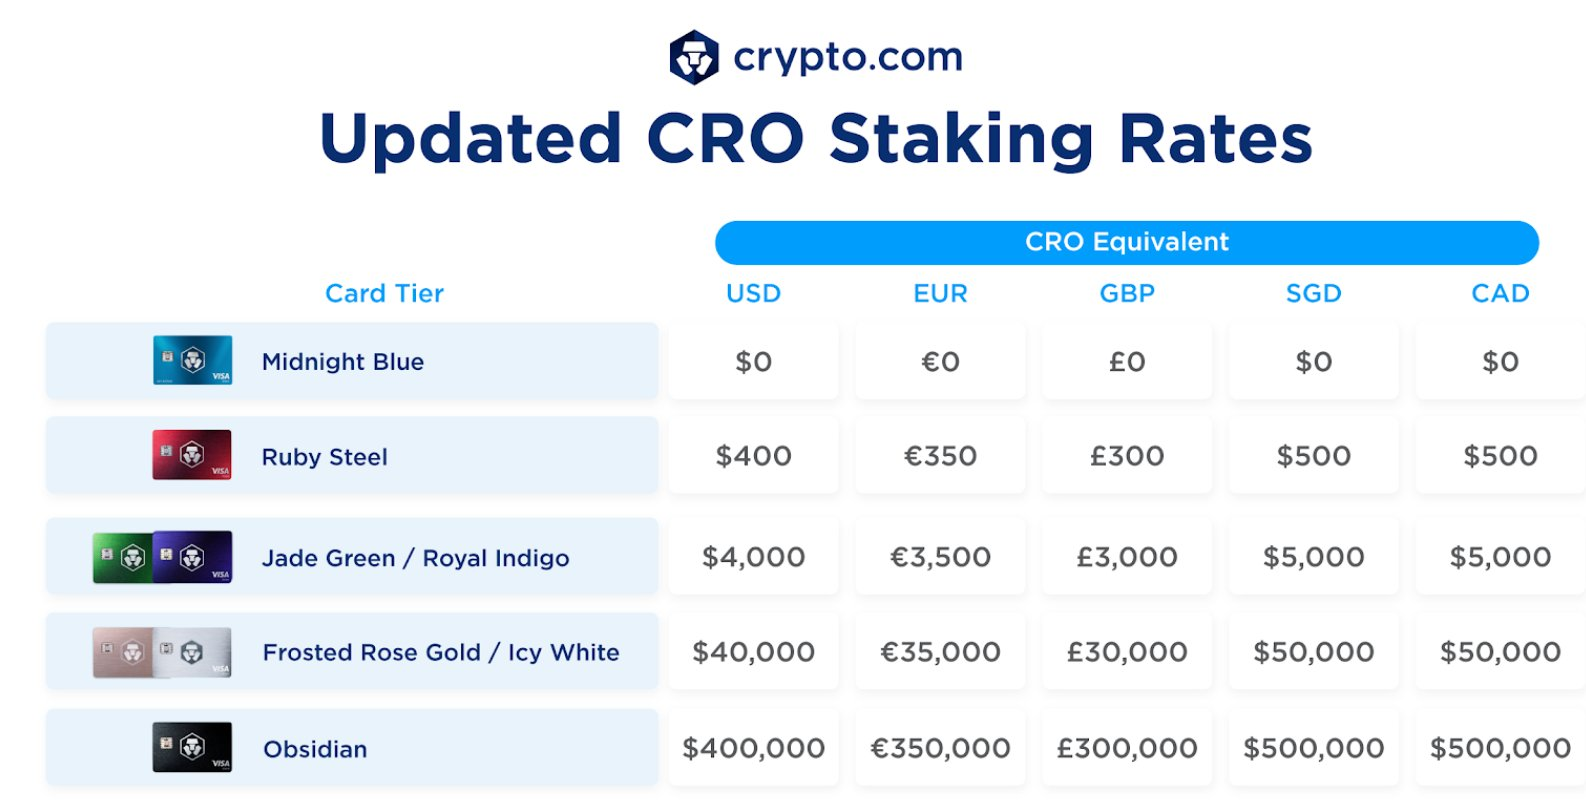This screenshot has width=1586, height=810.
Task: Select the Frosted Rose Gold card image
Action: [x=122, y=652]
